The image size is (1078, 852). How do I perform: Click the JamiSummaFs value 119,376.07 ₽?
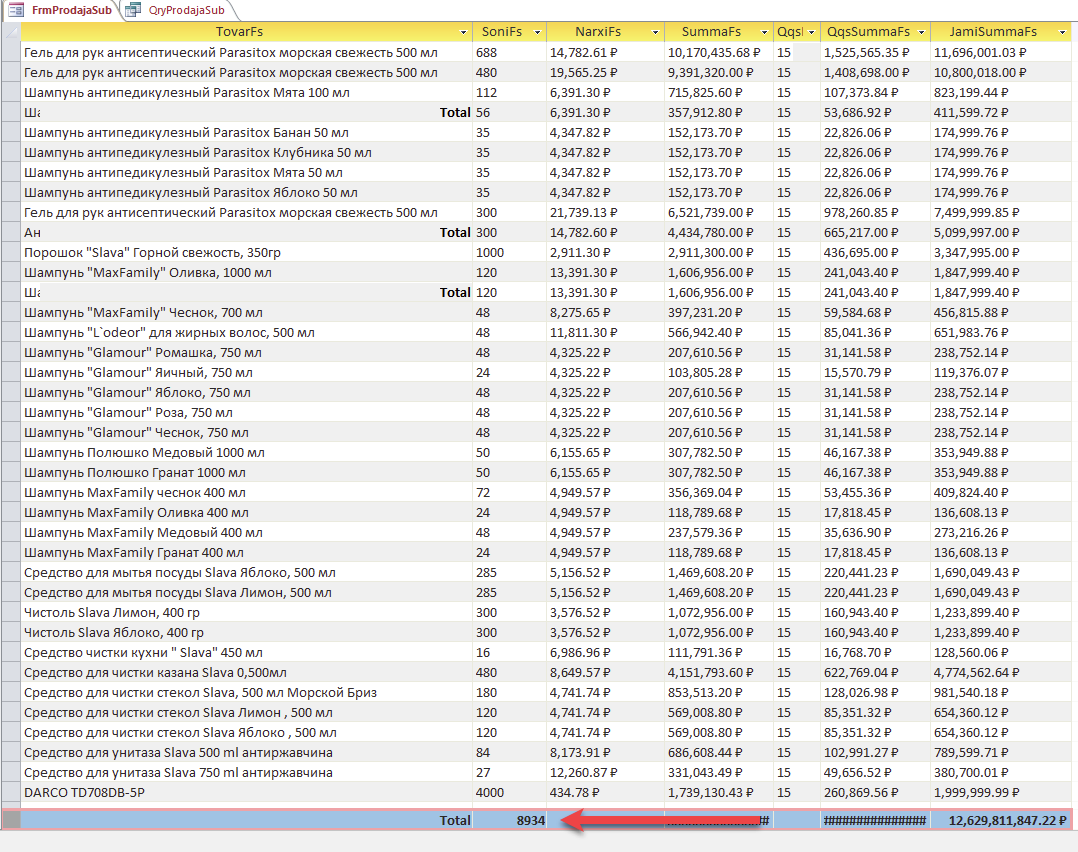971,372
